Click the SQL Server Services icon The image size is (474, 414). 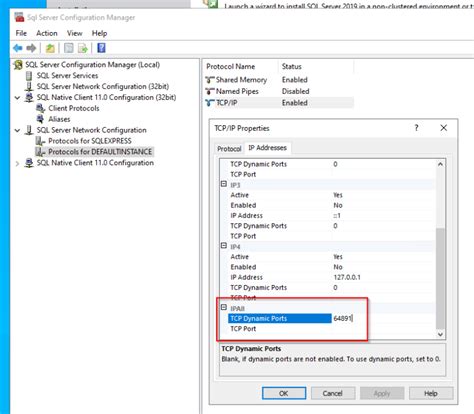[29, 76]
